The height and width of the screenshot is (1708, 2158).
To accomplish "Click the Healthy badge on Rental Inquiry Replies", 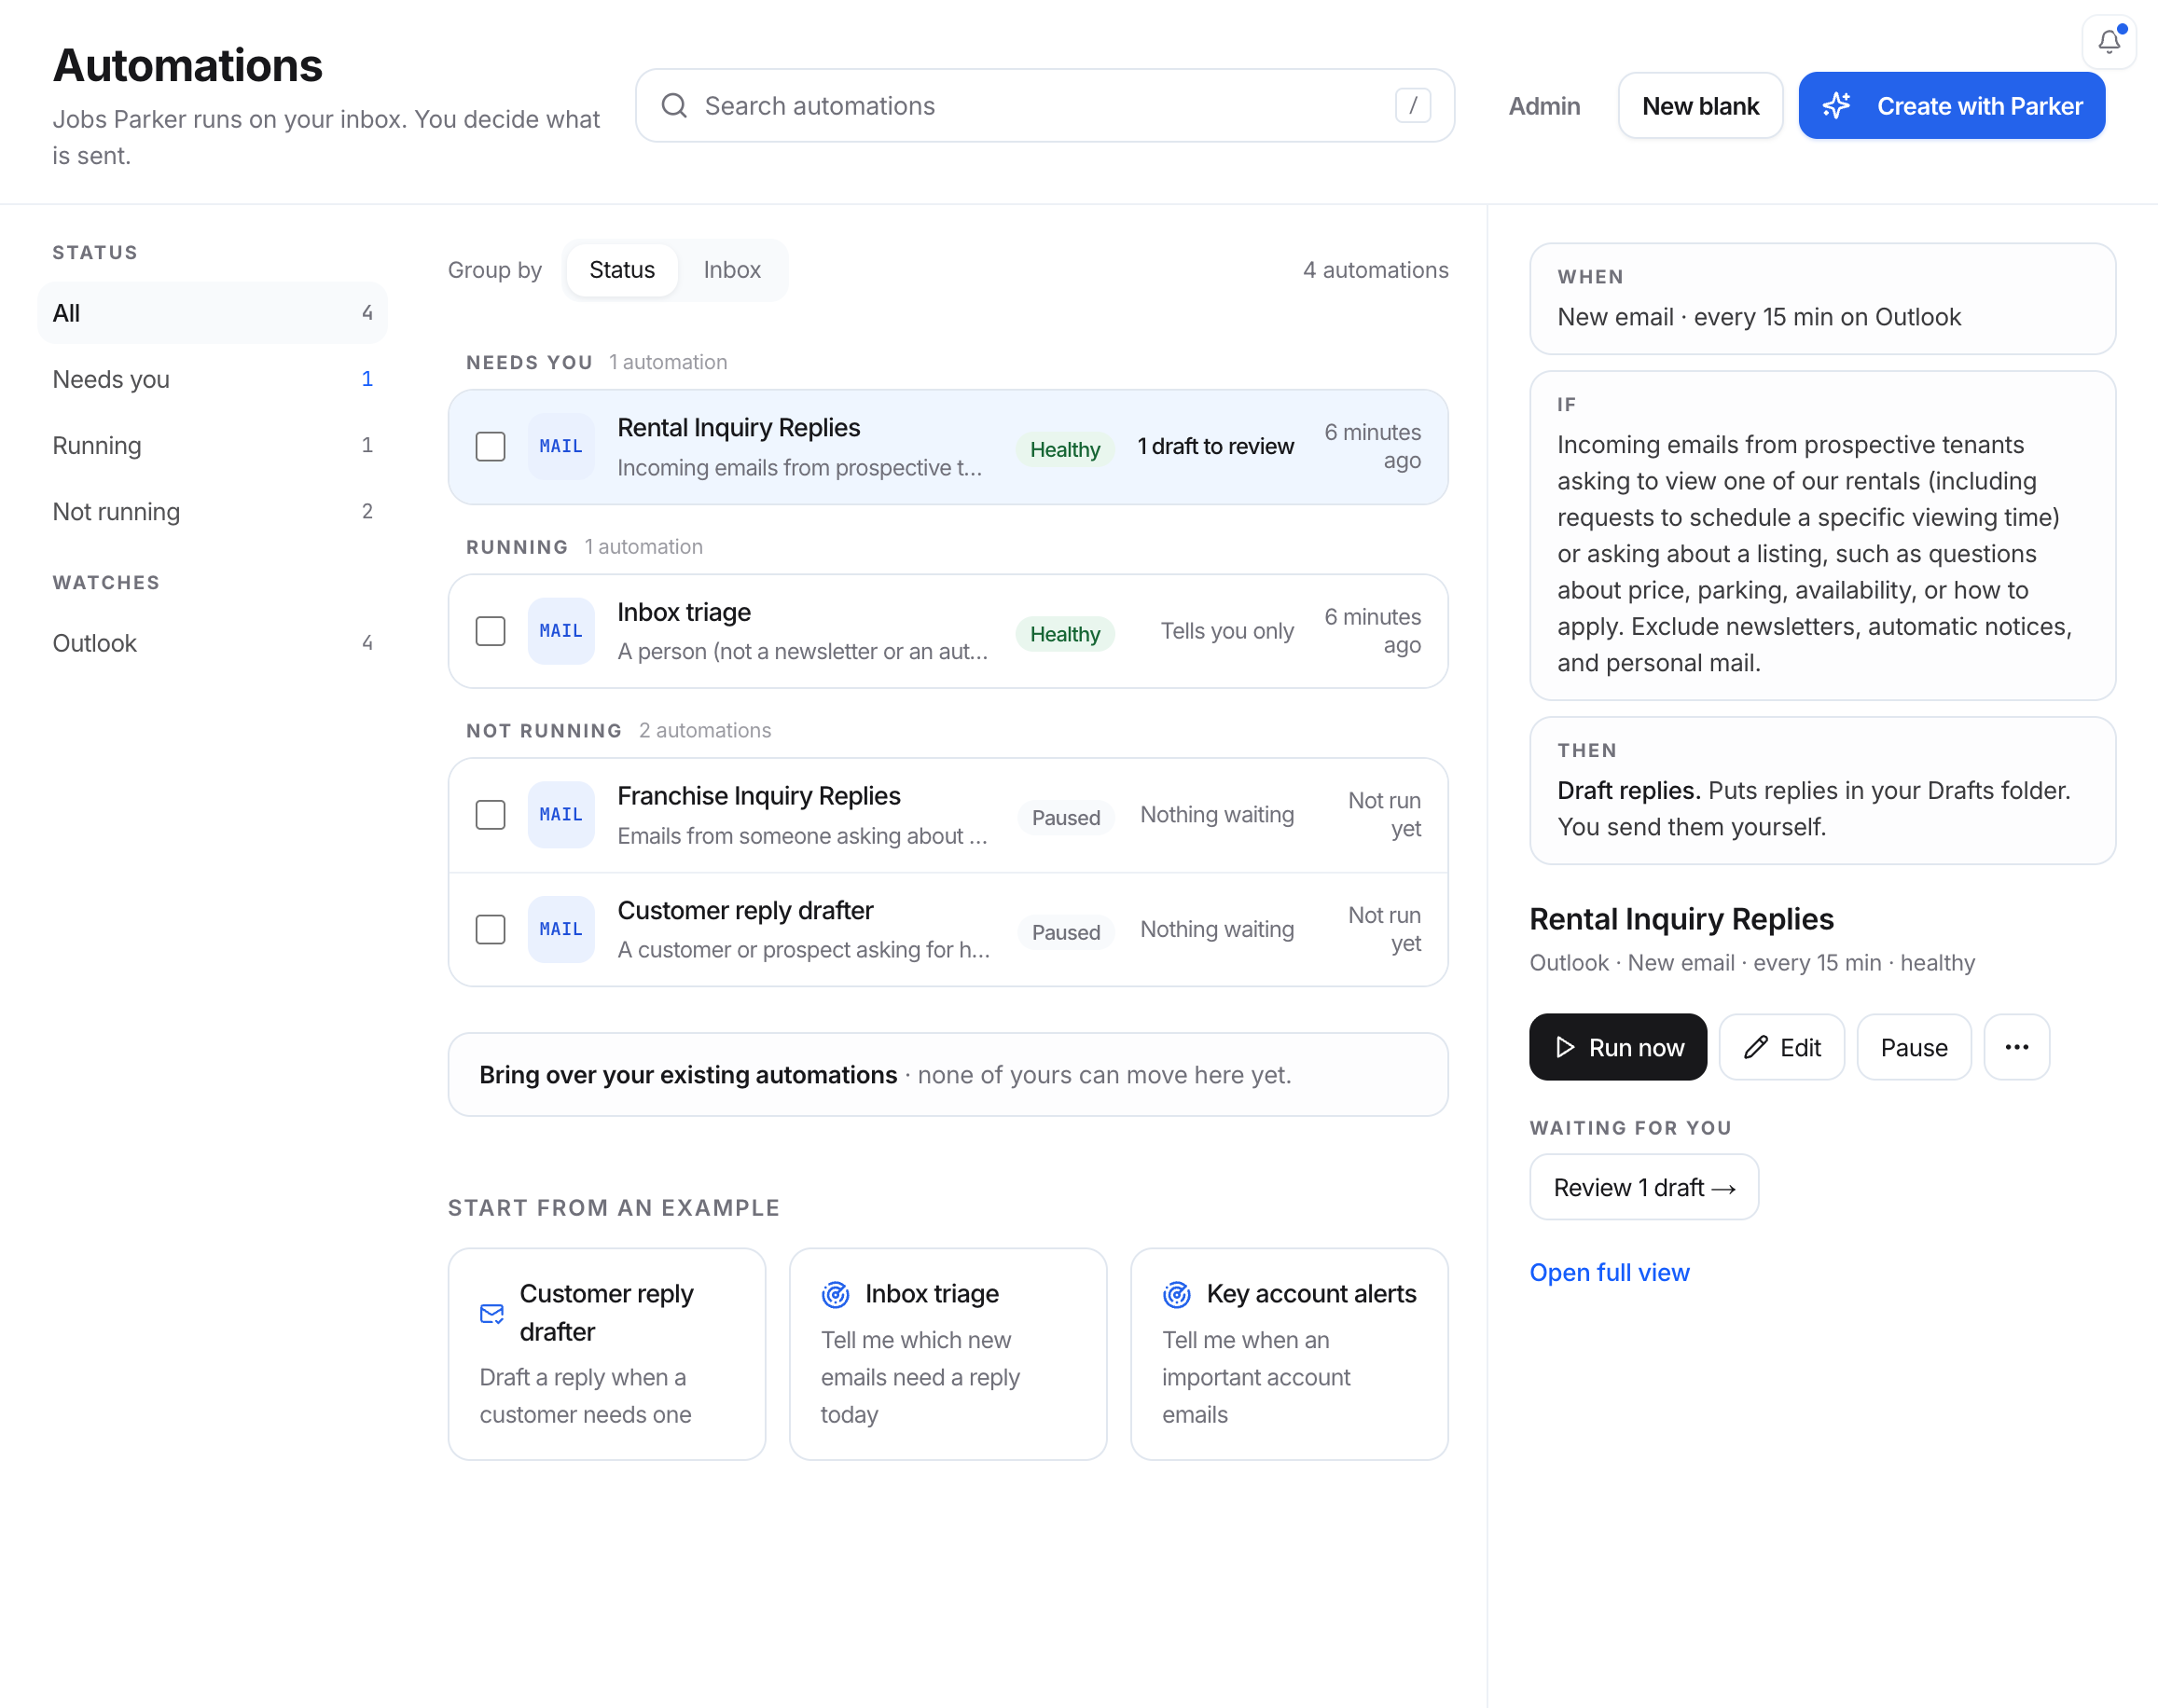I will (x=1064, y=449).
